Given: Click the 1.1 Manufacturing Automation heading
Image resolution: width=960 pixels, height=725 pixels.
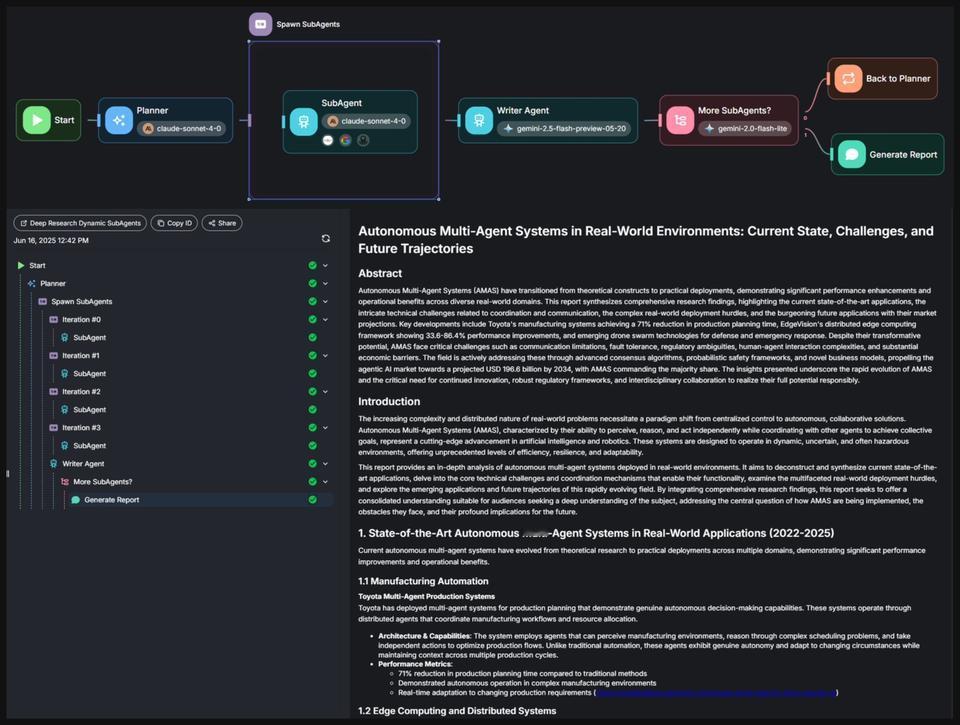Looking at the screenshot, I should click(x=424, y=582).
